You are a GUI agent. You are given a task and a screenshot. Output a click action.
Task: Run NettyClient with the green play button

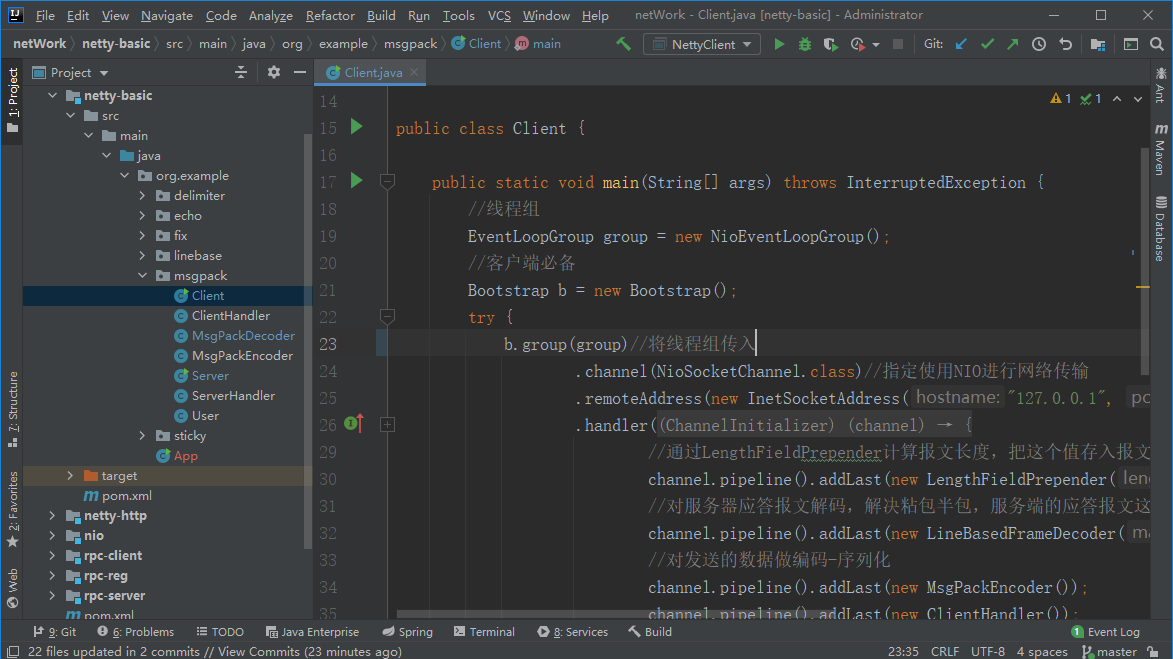click(779, 44)
